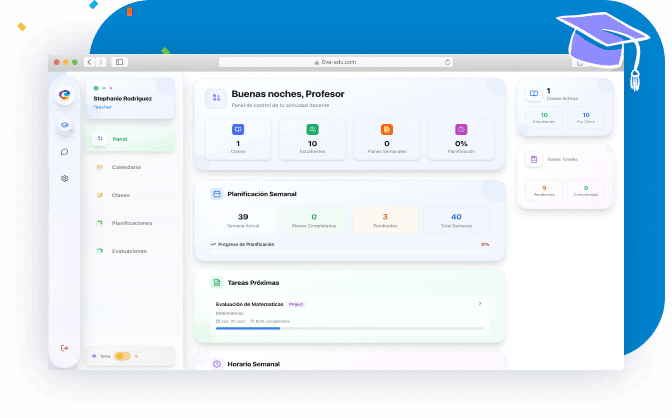Toggle the browser sidebar button
The height and width of the screenshot is (418, 672).
click(120, 62)
